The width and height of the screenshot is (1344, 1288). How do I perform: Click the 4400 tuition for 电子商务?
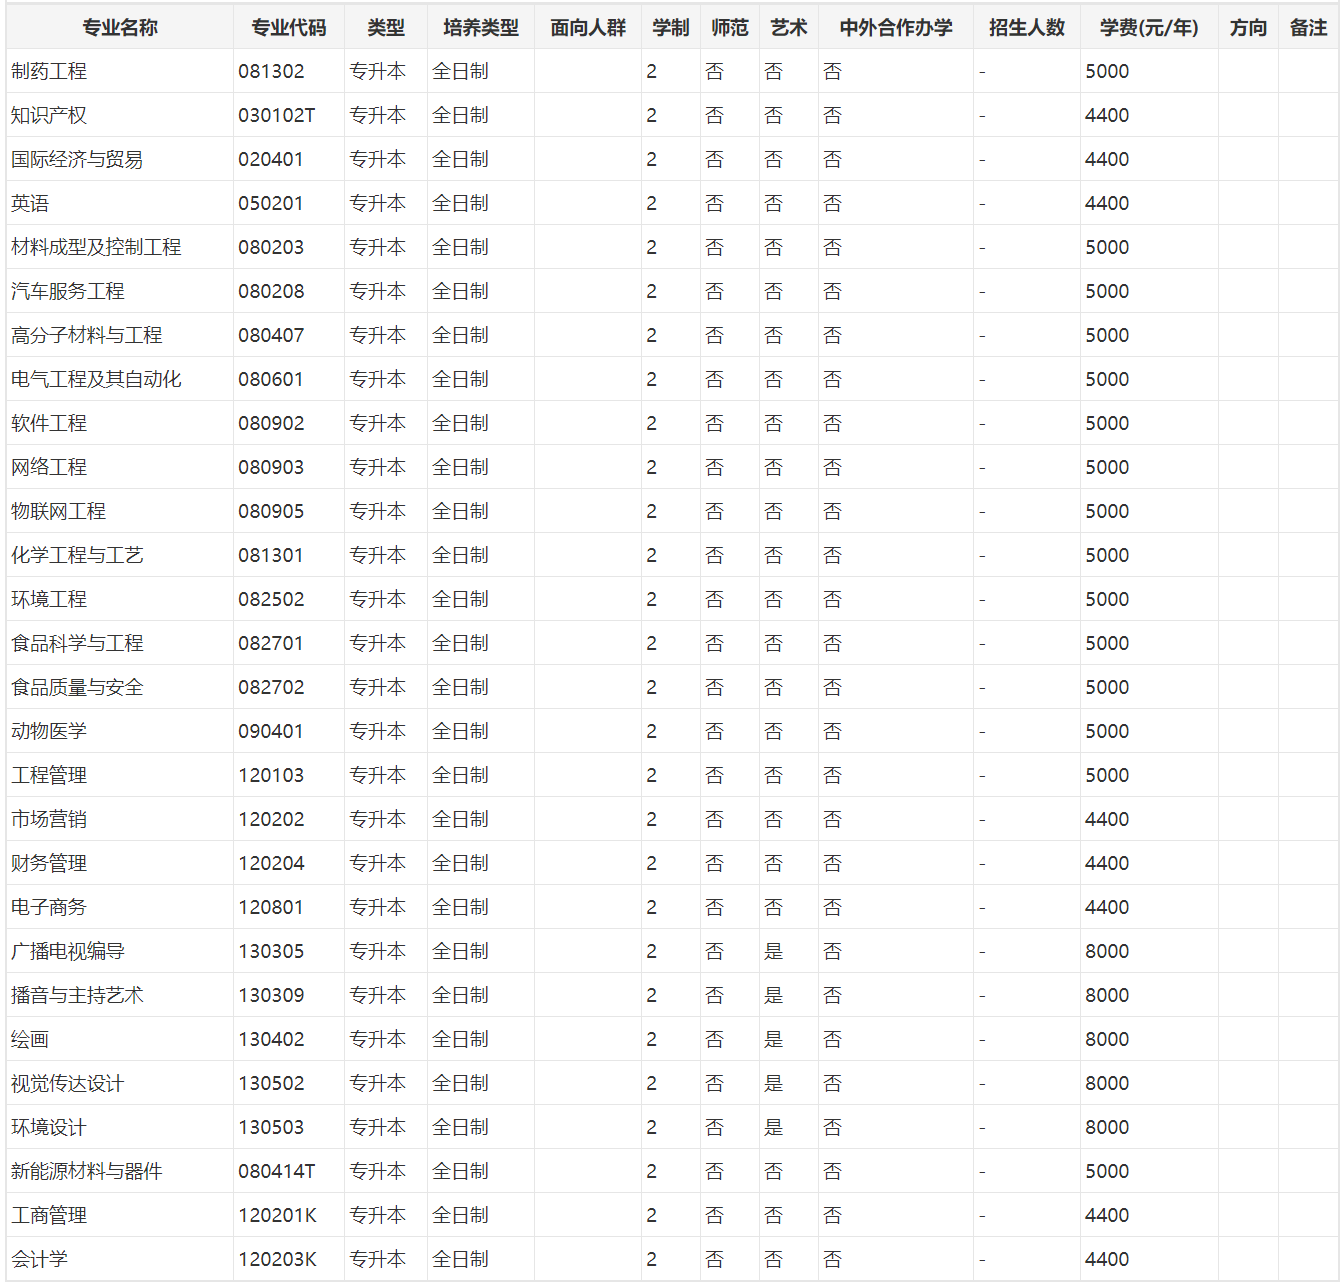click(1107, 908)
